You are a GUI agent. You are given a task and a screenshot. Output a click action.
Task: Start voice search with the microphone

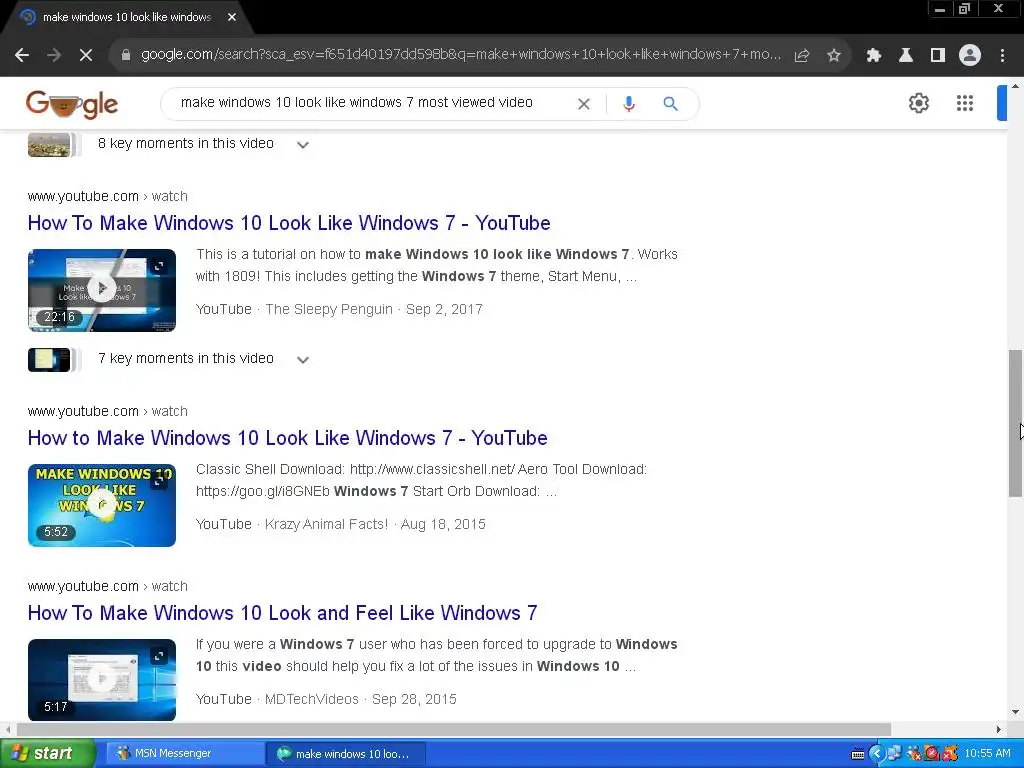coord(629,104)
